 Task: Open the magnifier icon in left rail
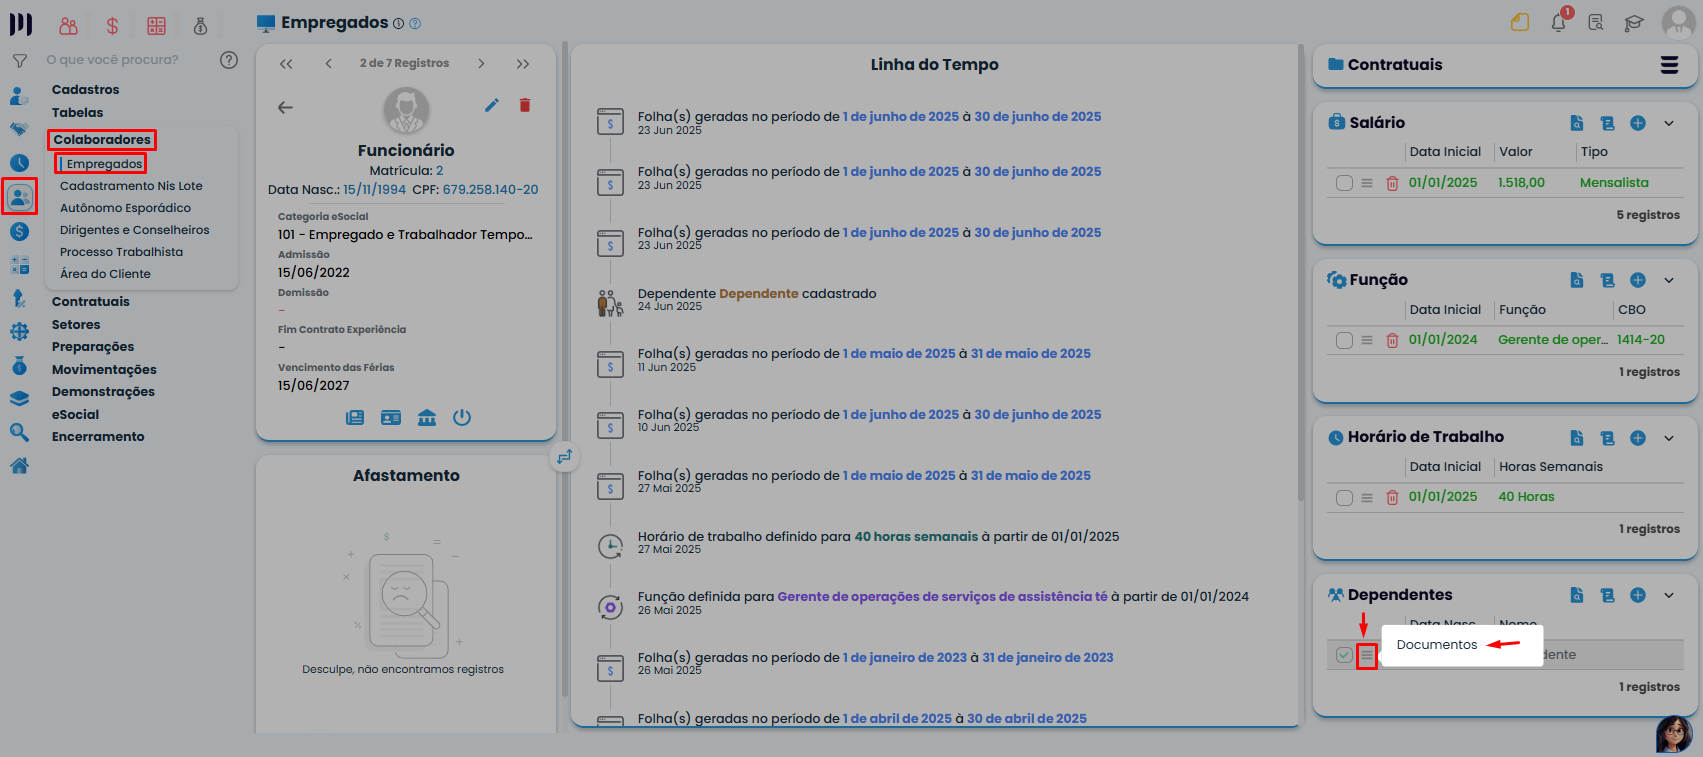coord(19,432)
